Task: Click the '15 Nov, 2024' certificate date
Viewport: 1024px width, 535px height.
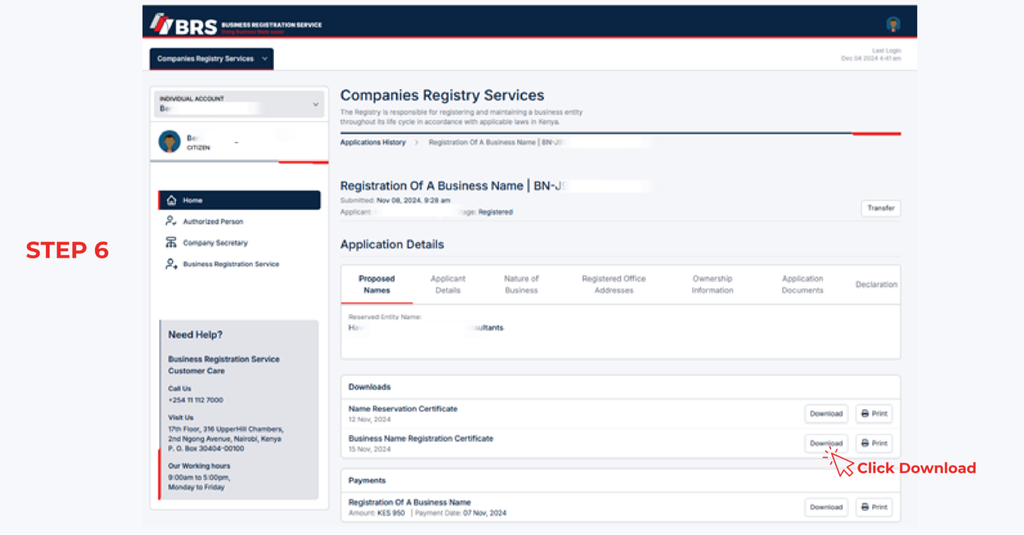Action: click(370, 449)
